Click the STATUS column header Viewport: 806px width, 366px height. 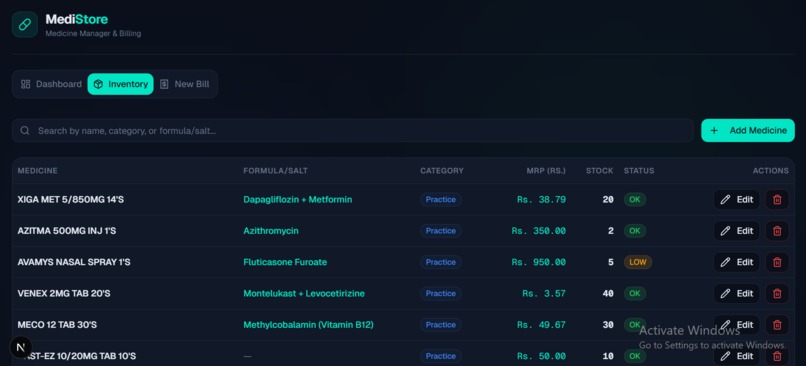639,171
